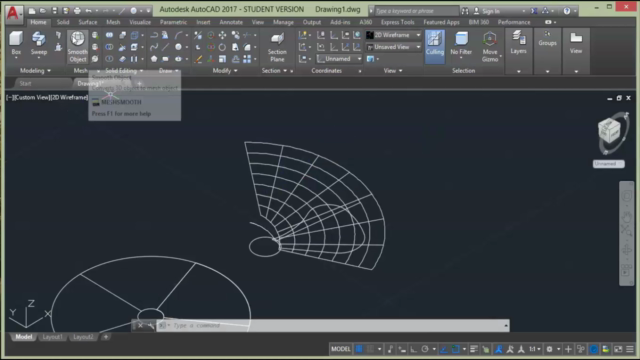This screenshot has height=360, width=640.
Task: Toggle grid display in status bar
Action: coord(359,349)
